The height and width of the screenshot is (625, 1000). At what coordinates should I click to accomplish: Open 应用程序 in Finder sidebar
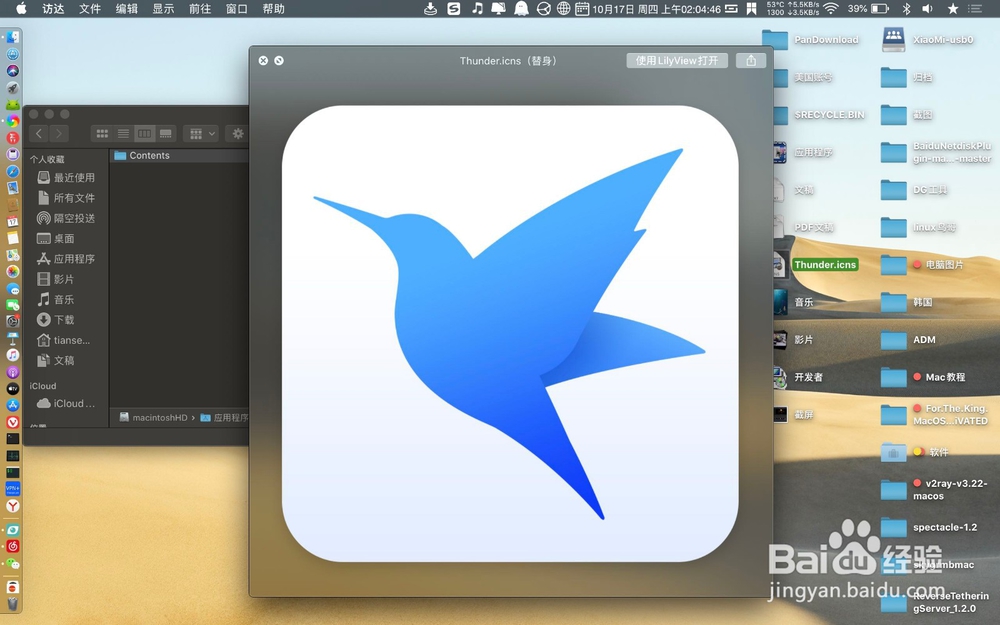click(66, 259)
